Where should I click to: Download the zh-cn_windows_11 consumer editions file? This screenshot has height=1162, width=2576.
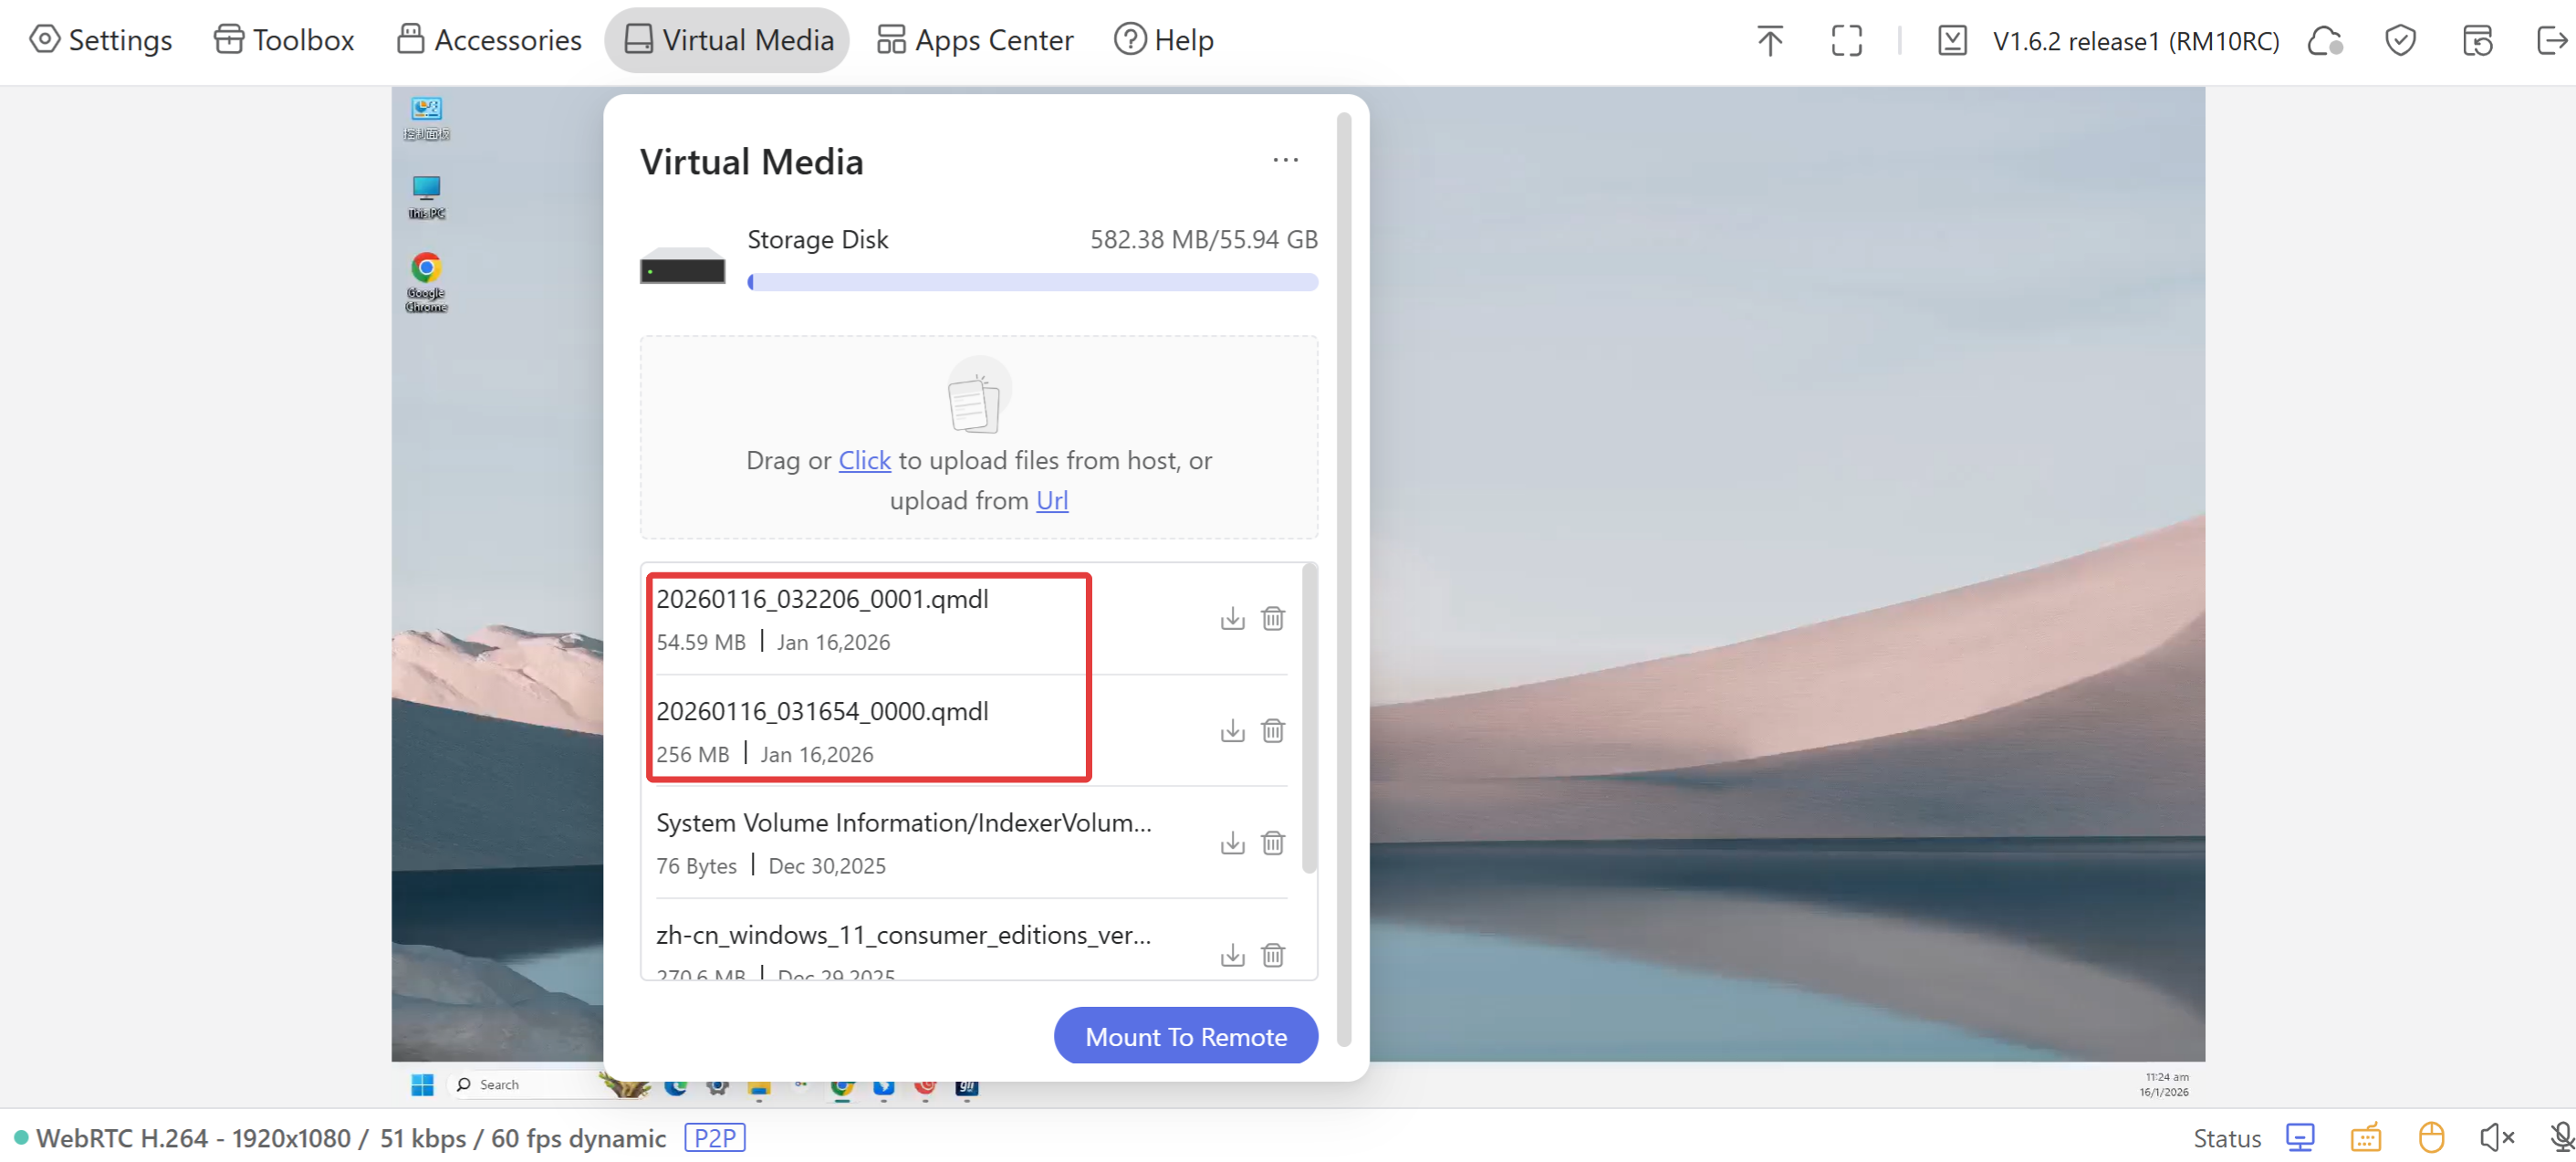tap(1232, 955)
